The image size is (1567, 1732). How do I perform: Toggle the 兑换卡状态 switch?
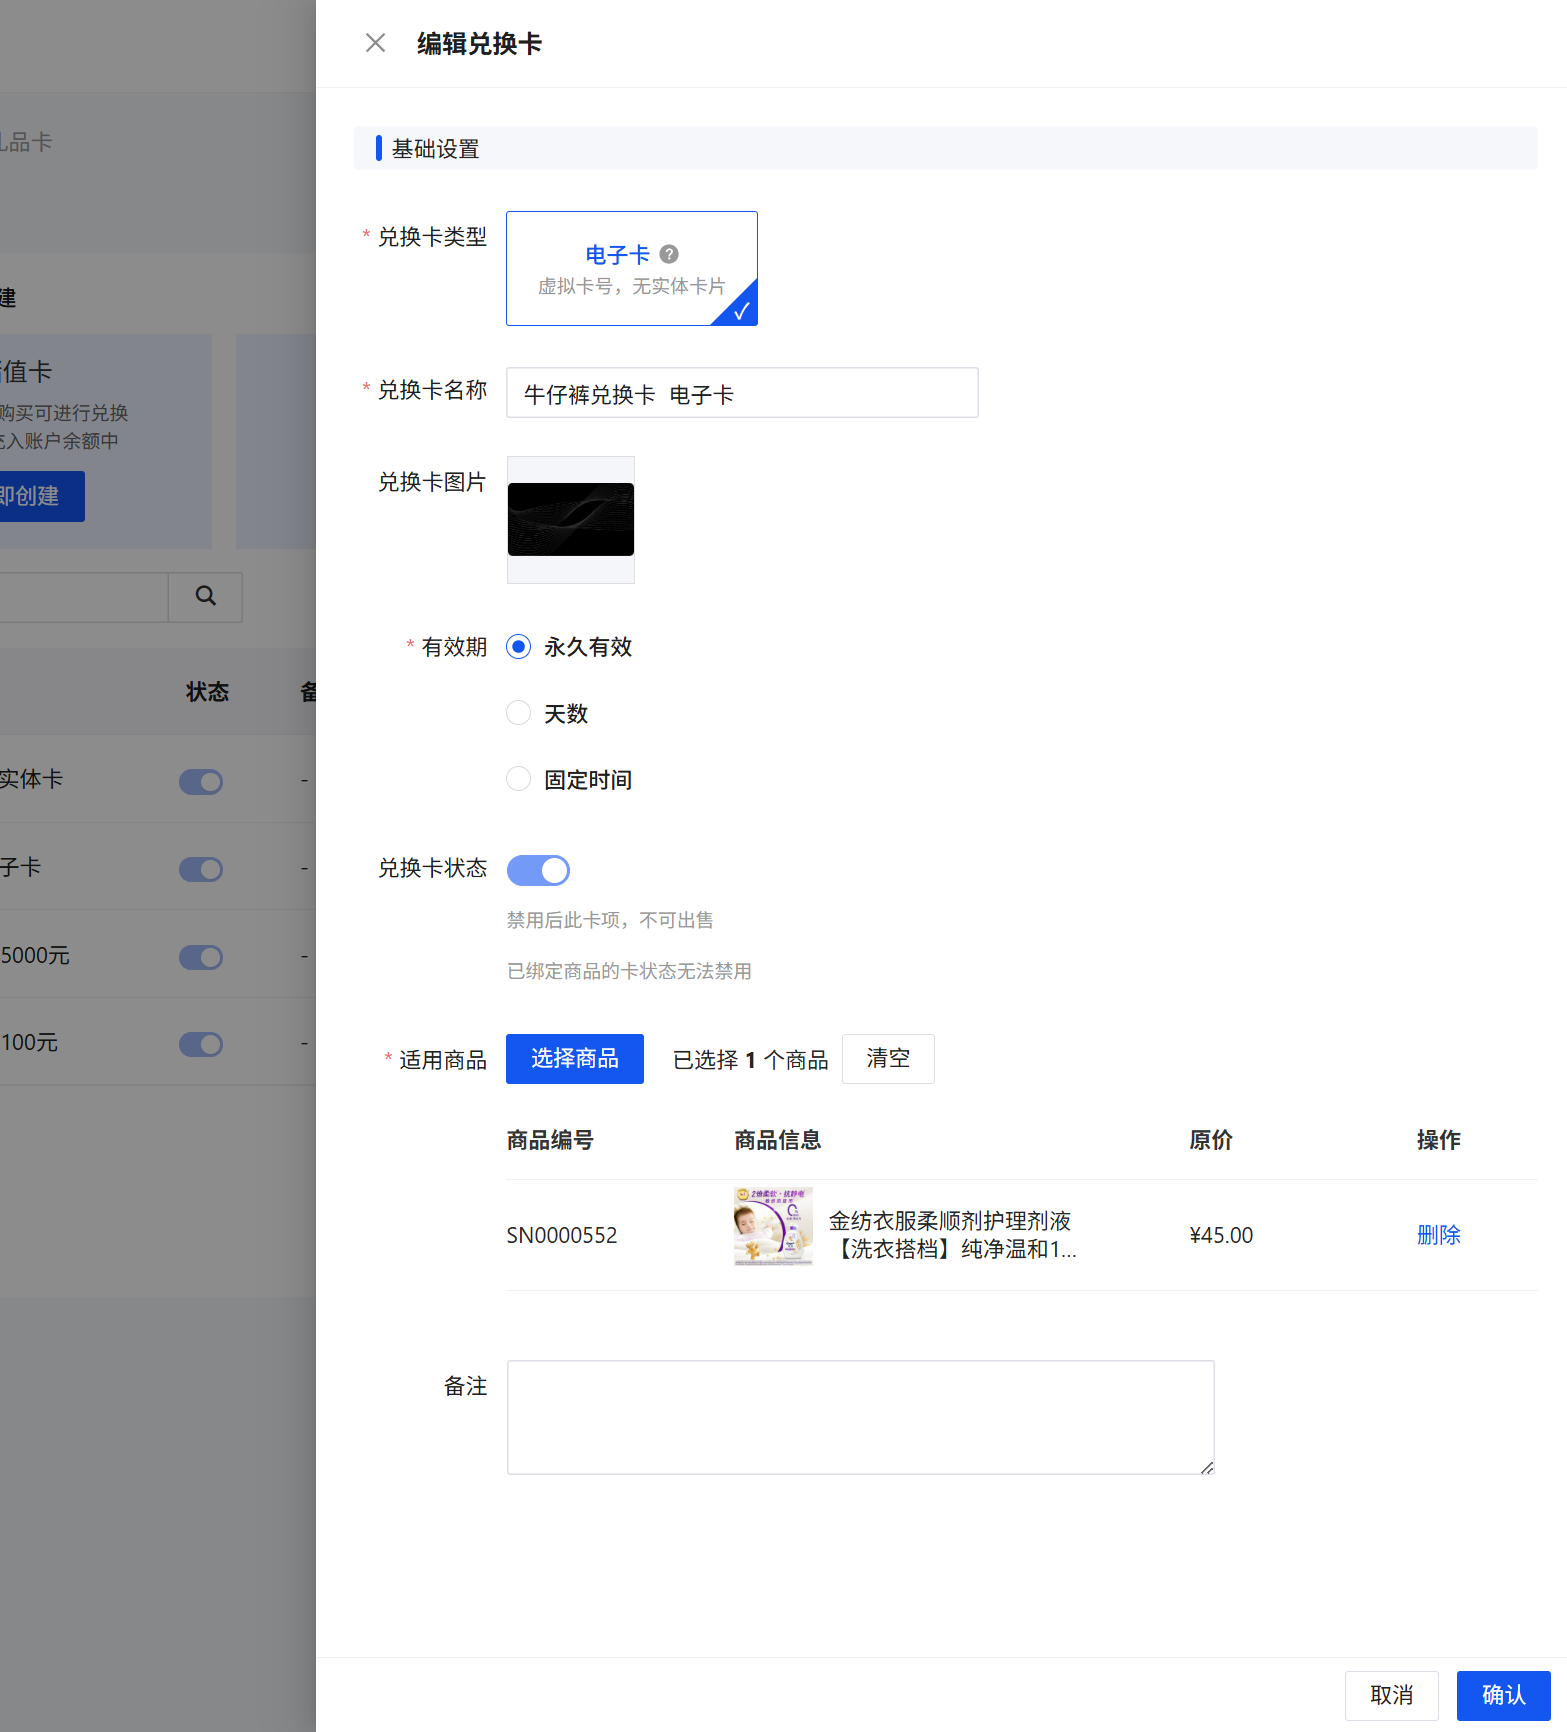pyautogui.click(x=538, y=870)
